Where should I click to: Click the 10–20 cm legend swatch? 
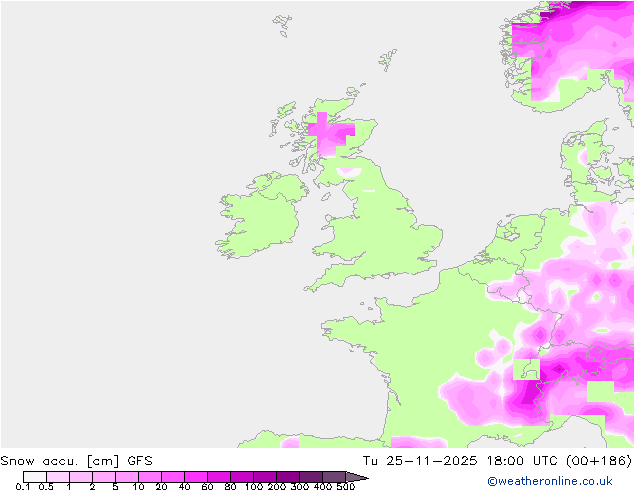click(x=150, y=477)
